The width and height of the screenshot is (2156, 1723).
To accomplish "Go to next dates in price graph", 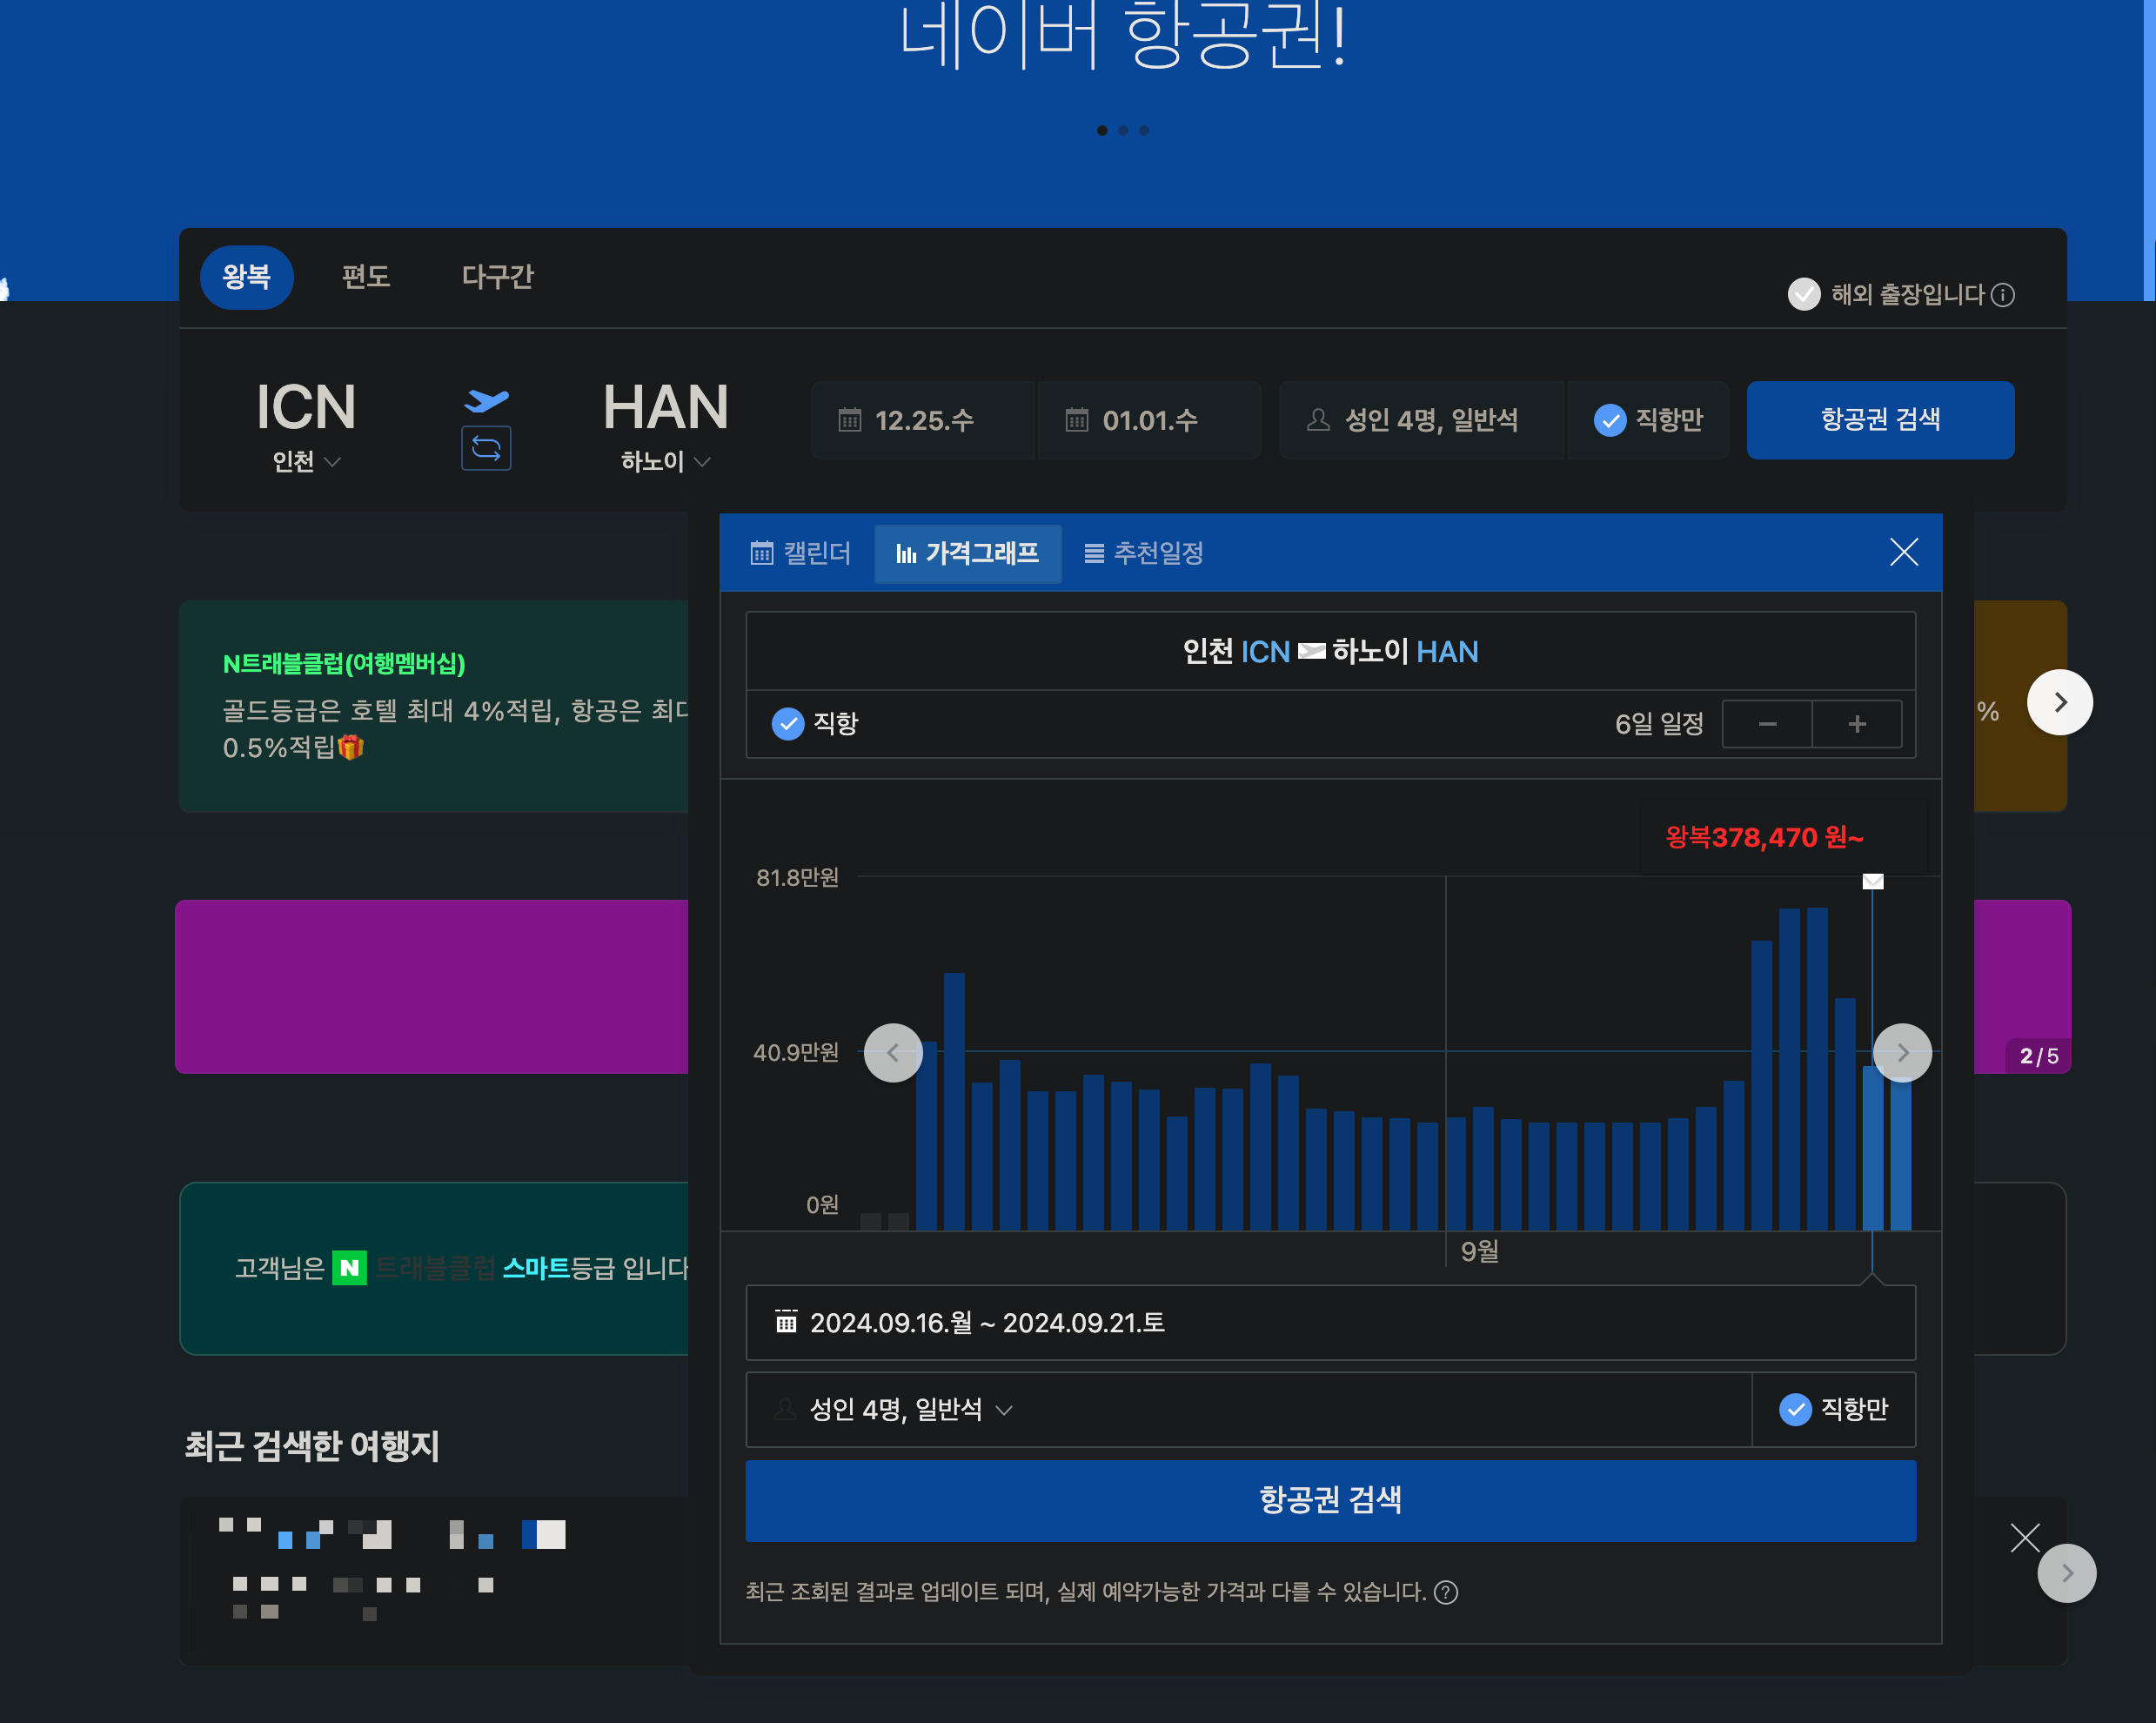I will (x=1902, y=1052).
